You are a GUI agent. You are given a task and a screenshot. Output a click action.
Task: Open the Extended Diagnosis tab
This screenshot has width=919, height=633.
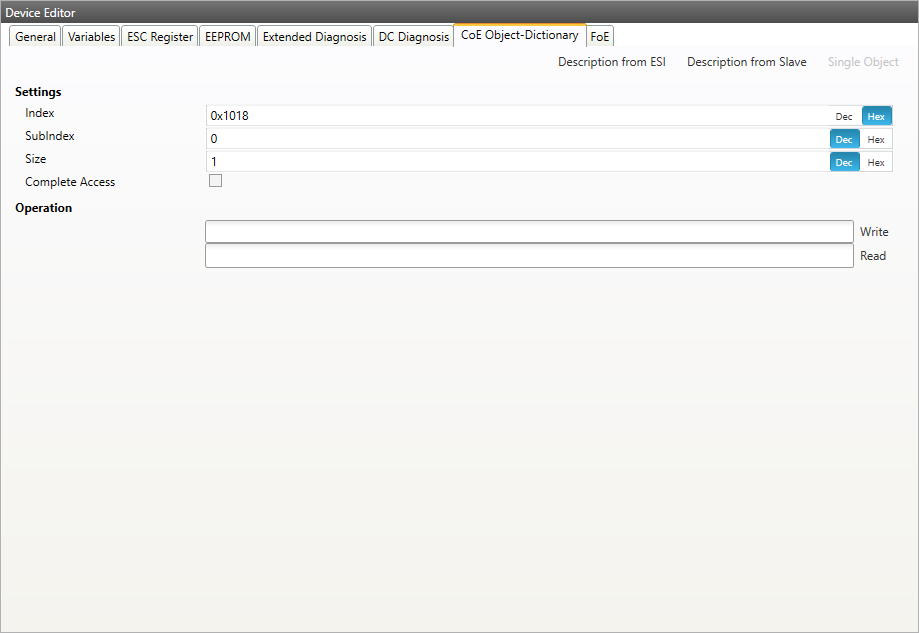[x=314, y=37]
